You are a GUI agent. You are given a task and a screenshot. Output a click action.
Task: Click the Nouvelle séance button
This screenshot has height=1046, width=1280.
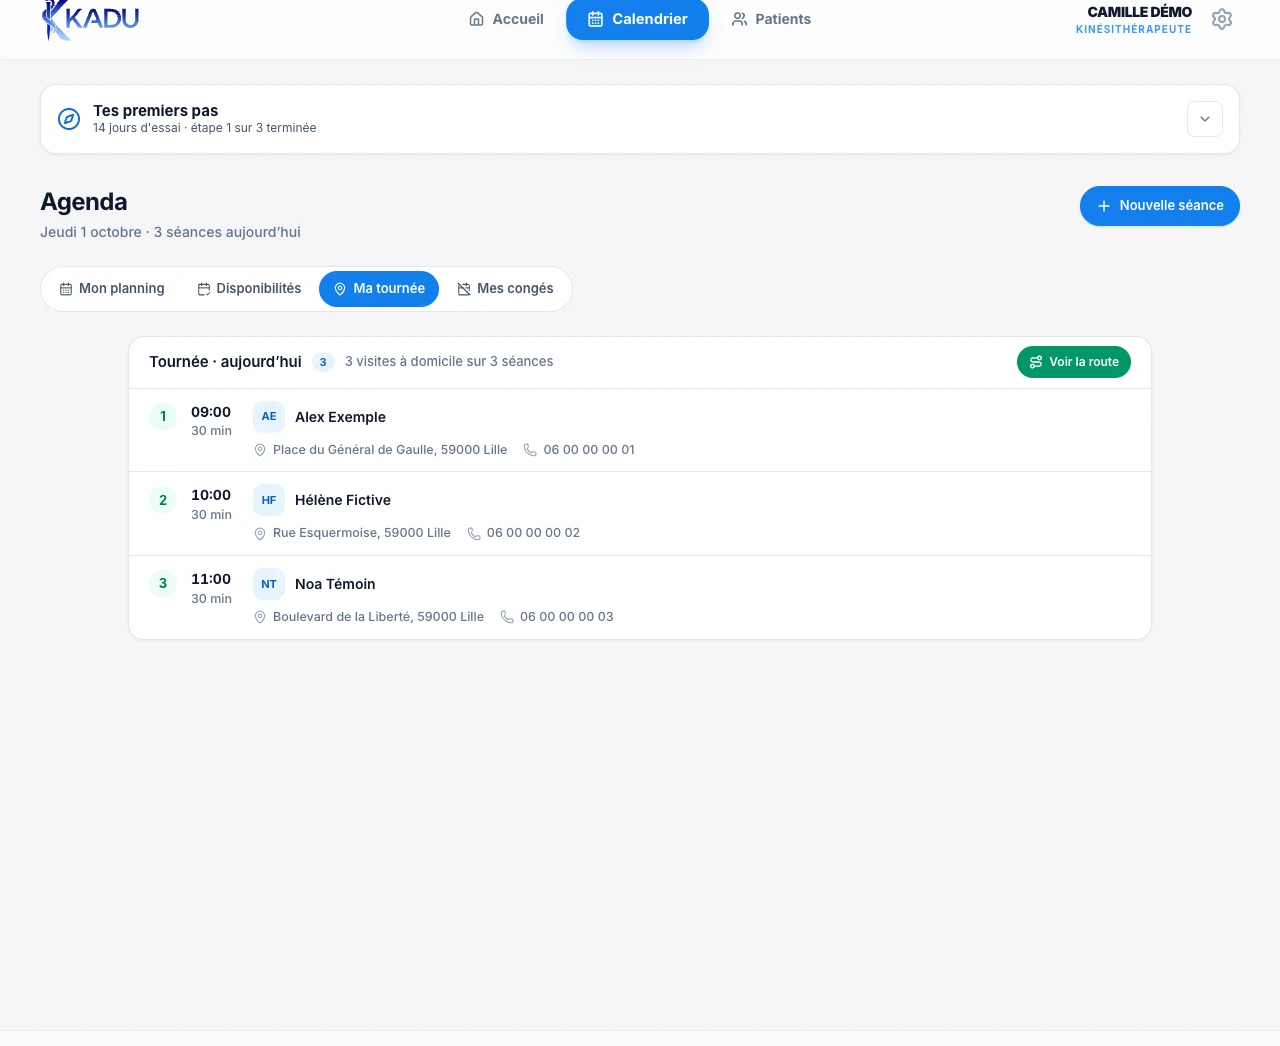[x=1160, y=206]
